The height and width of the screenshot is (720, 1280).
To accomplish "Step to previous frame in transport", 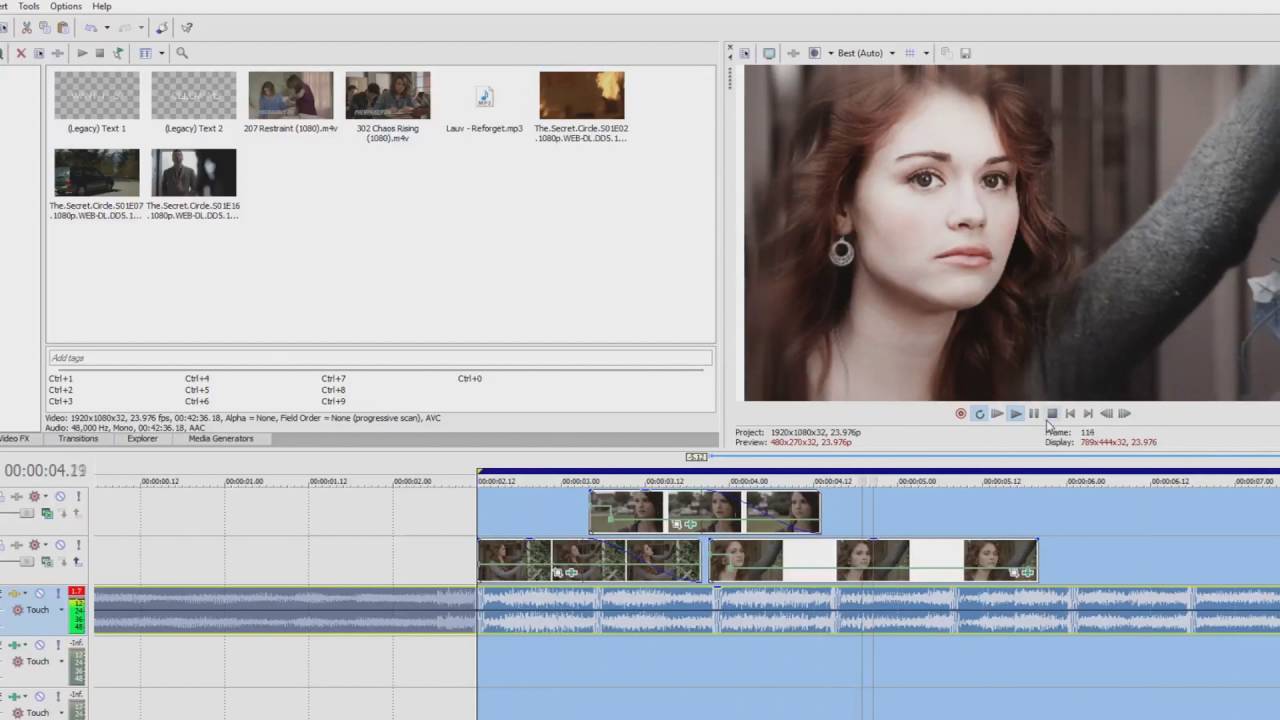I will pyautogui.click(x=1106, y=413).
